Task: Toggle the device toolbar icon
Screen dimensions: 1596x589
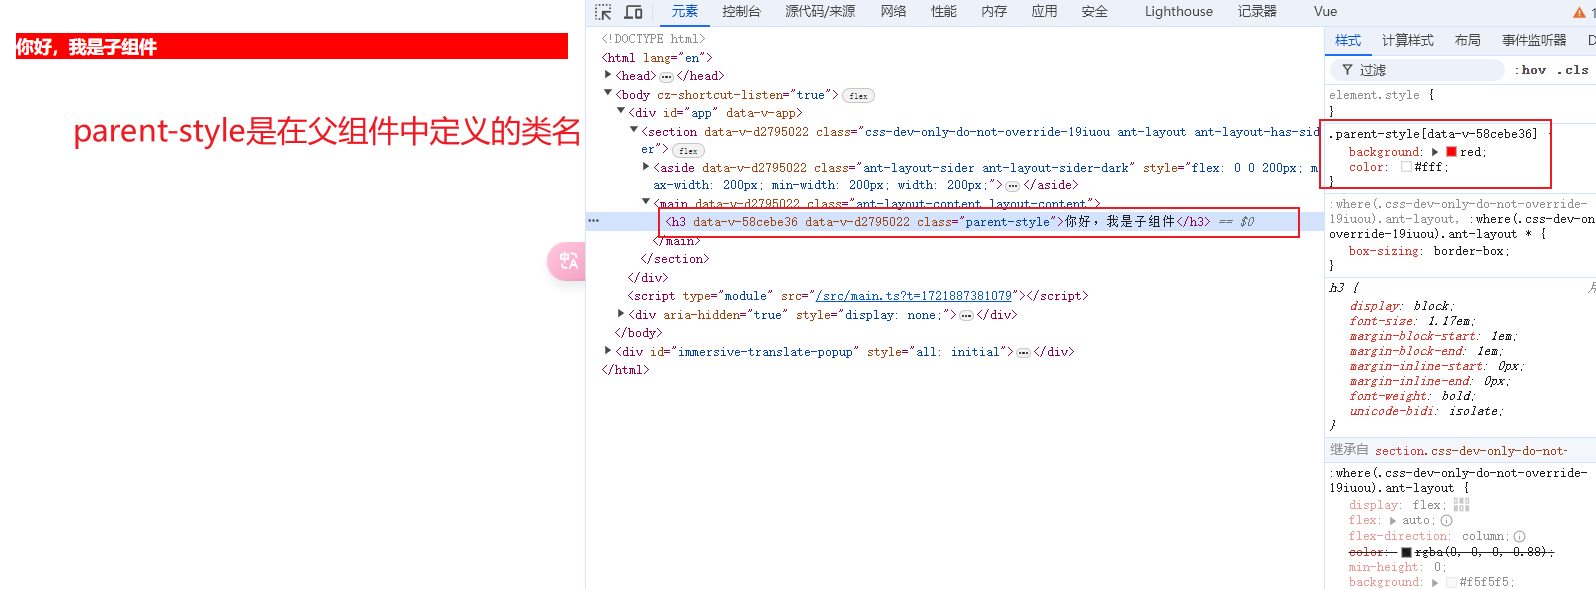Action: [x=633, y=12]
